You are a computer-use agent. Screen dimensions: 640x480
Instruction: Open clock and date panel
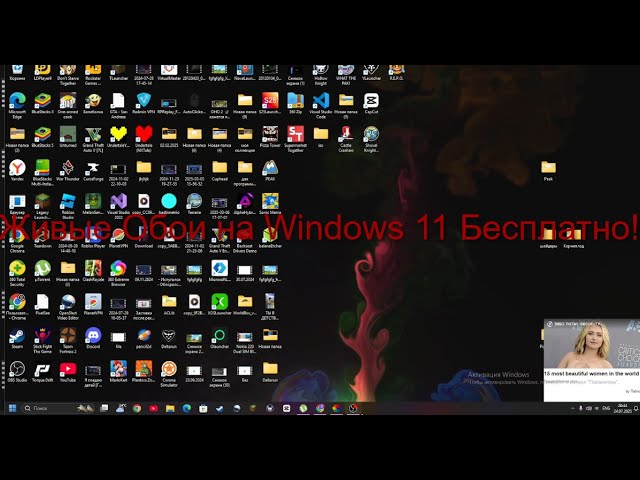click(622, 408)
